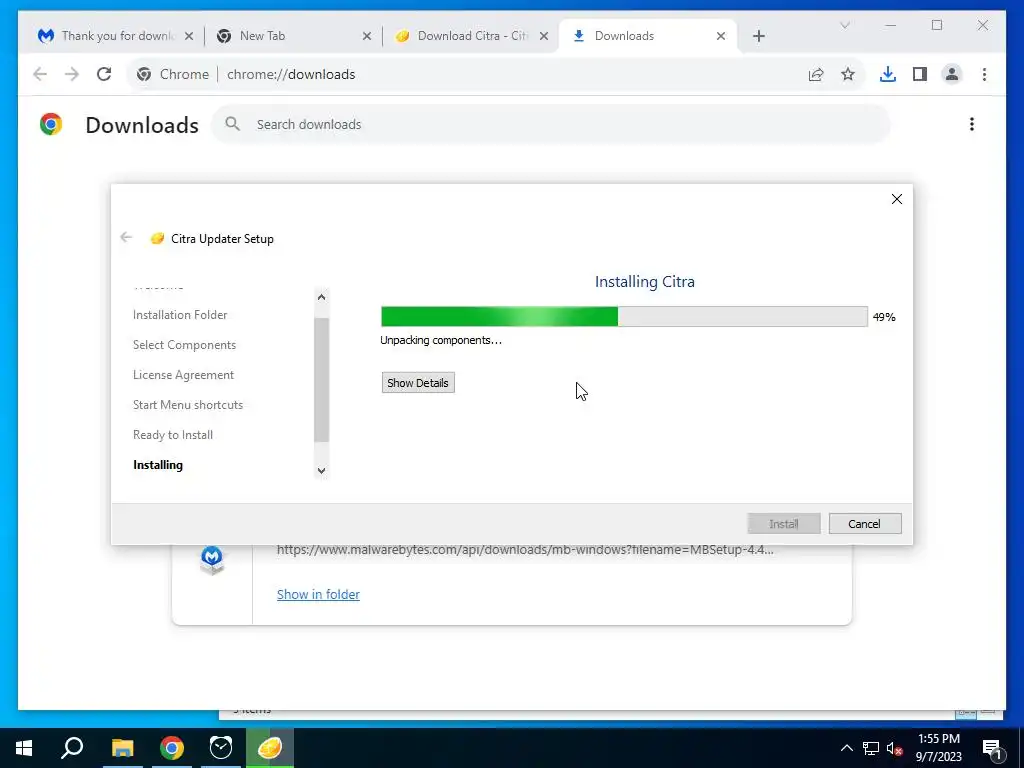Click the Citra lemon icon in setup title
Viewport: 1024px width, 768px height.
pyautogui.click(x=157, y=238)
